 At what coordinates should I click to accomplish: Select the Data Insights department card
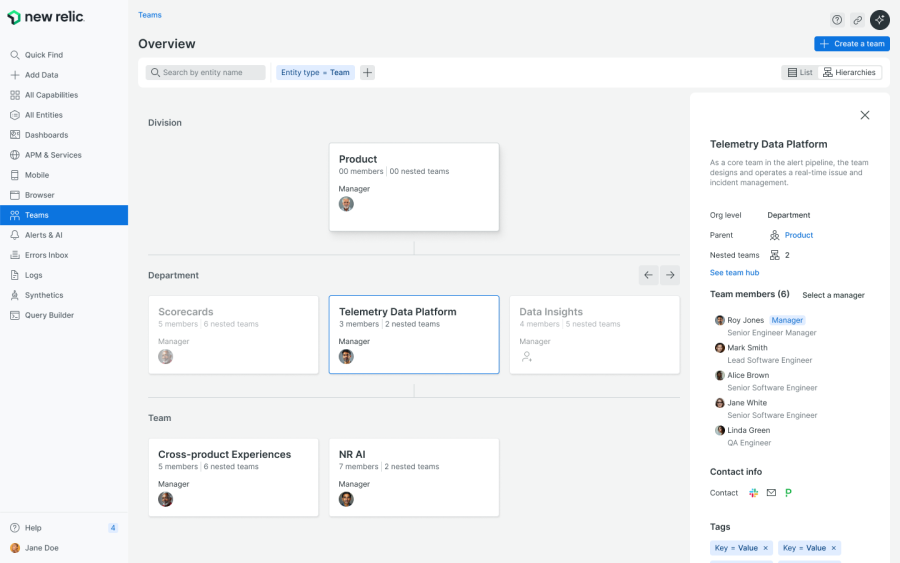(x=595, y=335)
